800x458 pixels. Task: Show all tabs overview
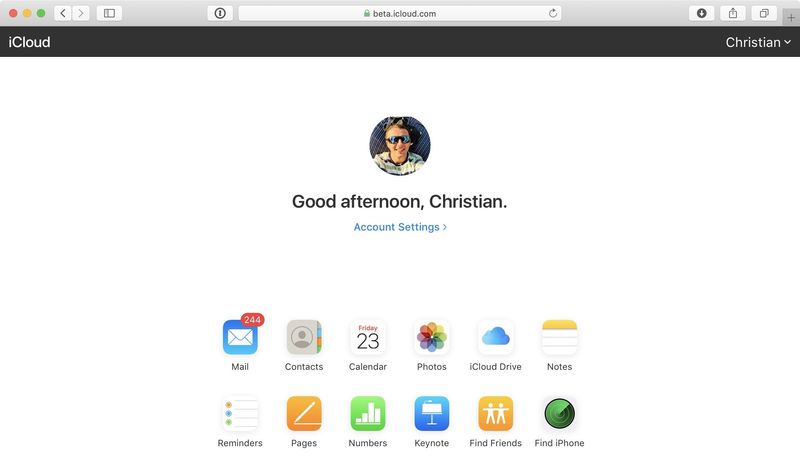764,13
